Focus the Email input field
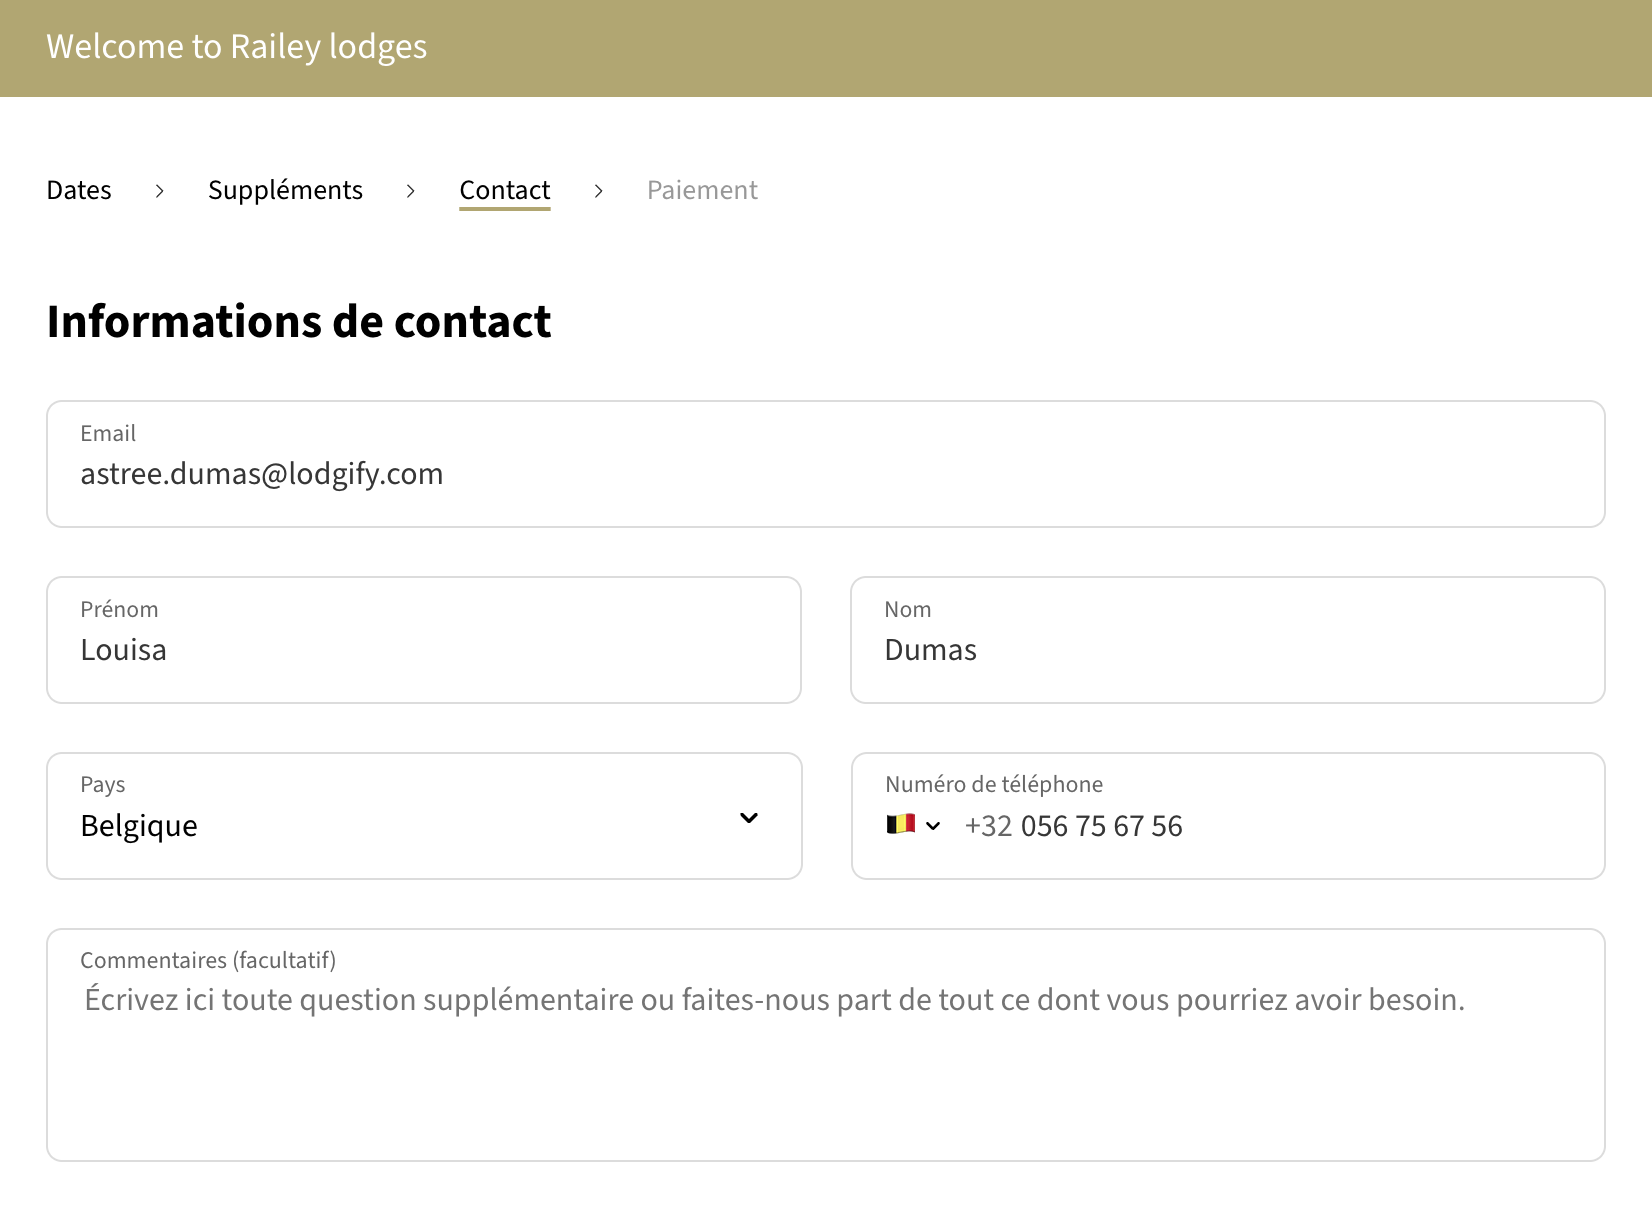 click(825, 474)
